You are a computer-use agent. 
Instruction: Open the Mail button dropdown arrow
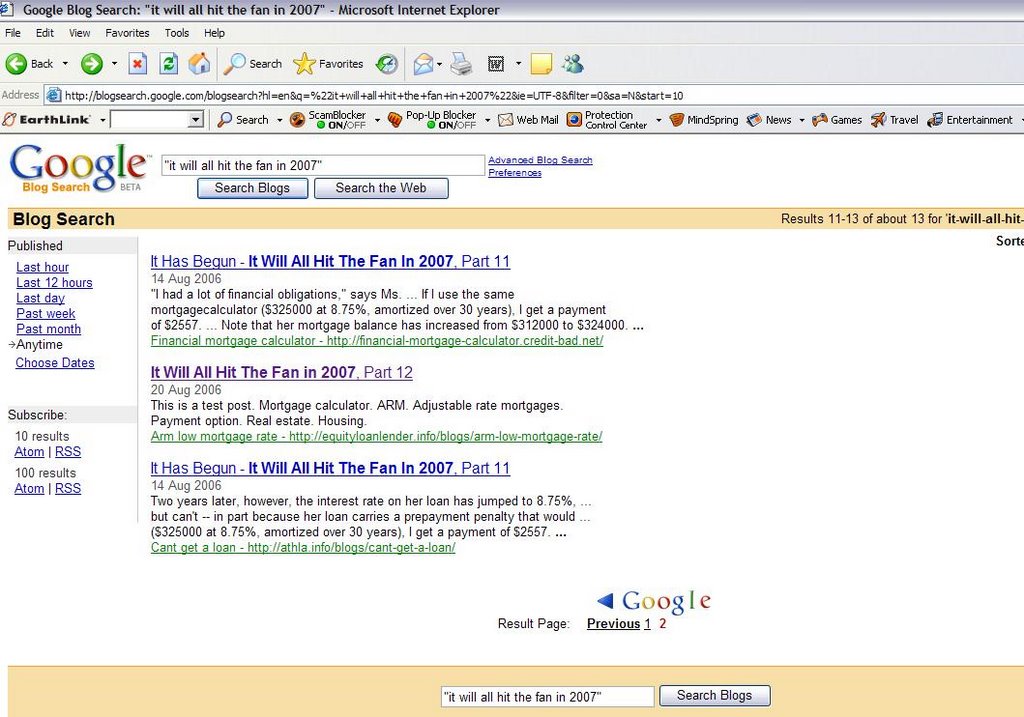point(439,64)
